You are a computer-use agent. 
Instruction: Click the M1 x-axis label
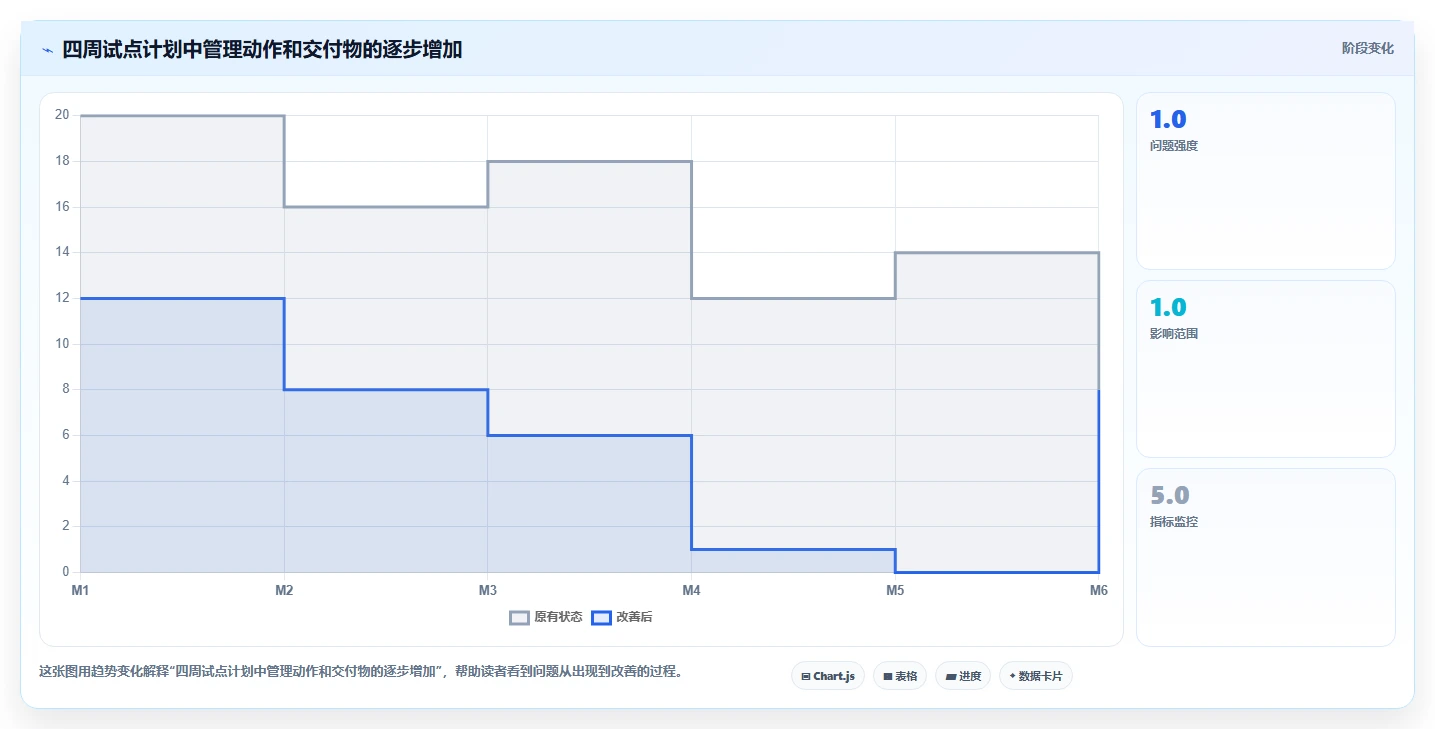pos(80,590)
